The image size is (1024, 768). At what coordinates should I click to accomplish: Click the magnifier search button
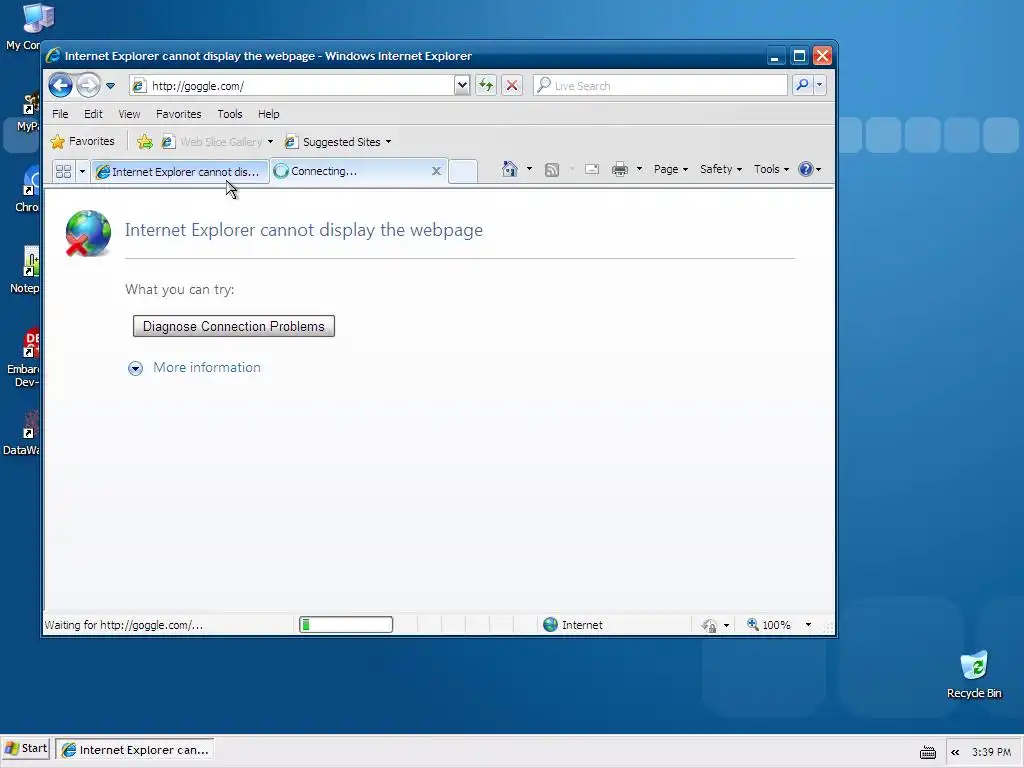[802, 85]
